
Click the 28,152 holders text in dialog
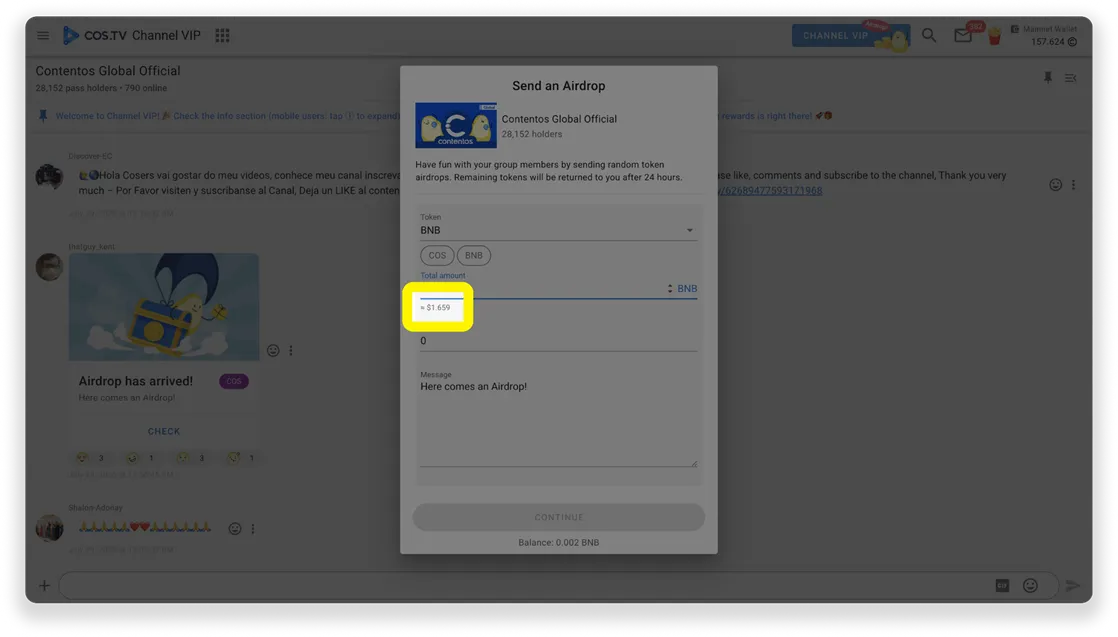click(x=532, y=134)
